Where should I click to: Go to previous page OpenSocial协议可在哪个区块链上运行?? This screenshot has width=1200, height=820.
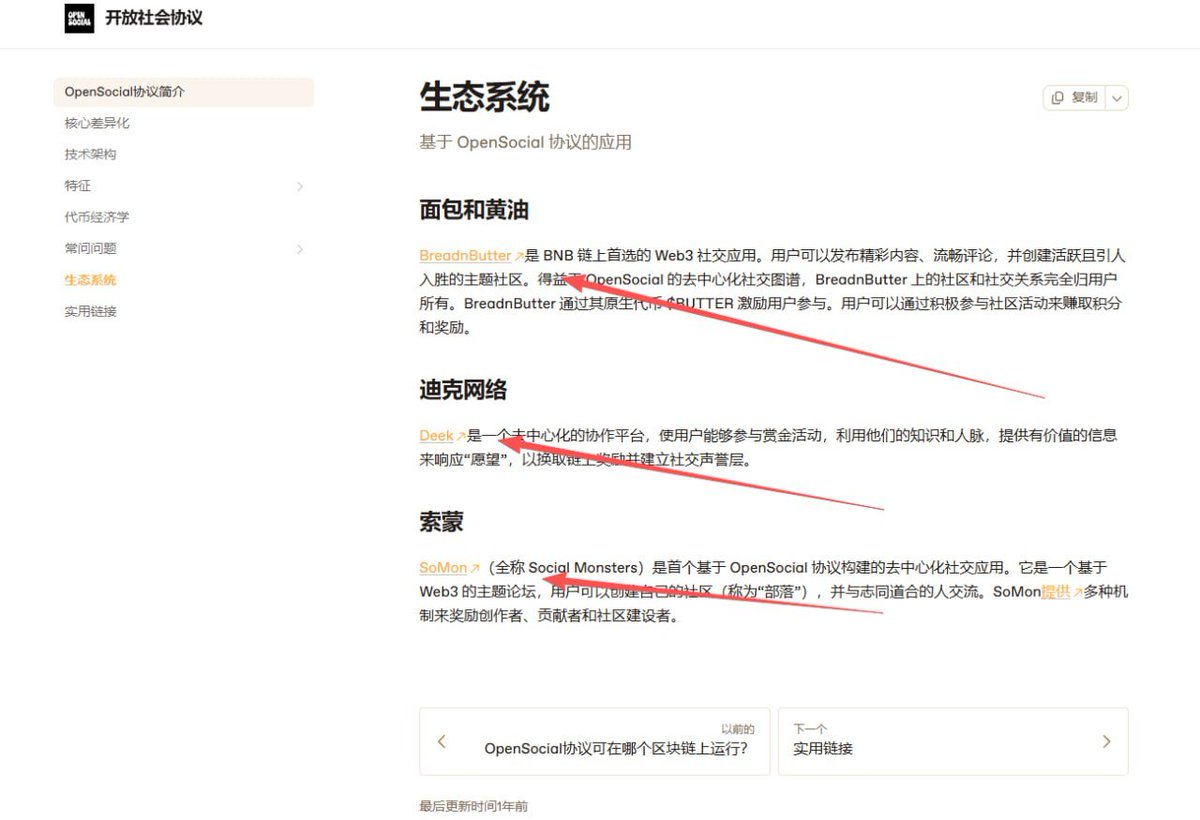point(595,741)
